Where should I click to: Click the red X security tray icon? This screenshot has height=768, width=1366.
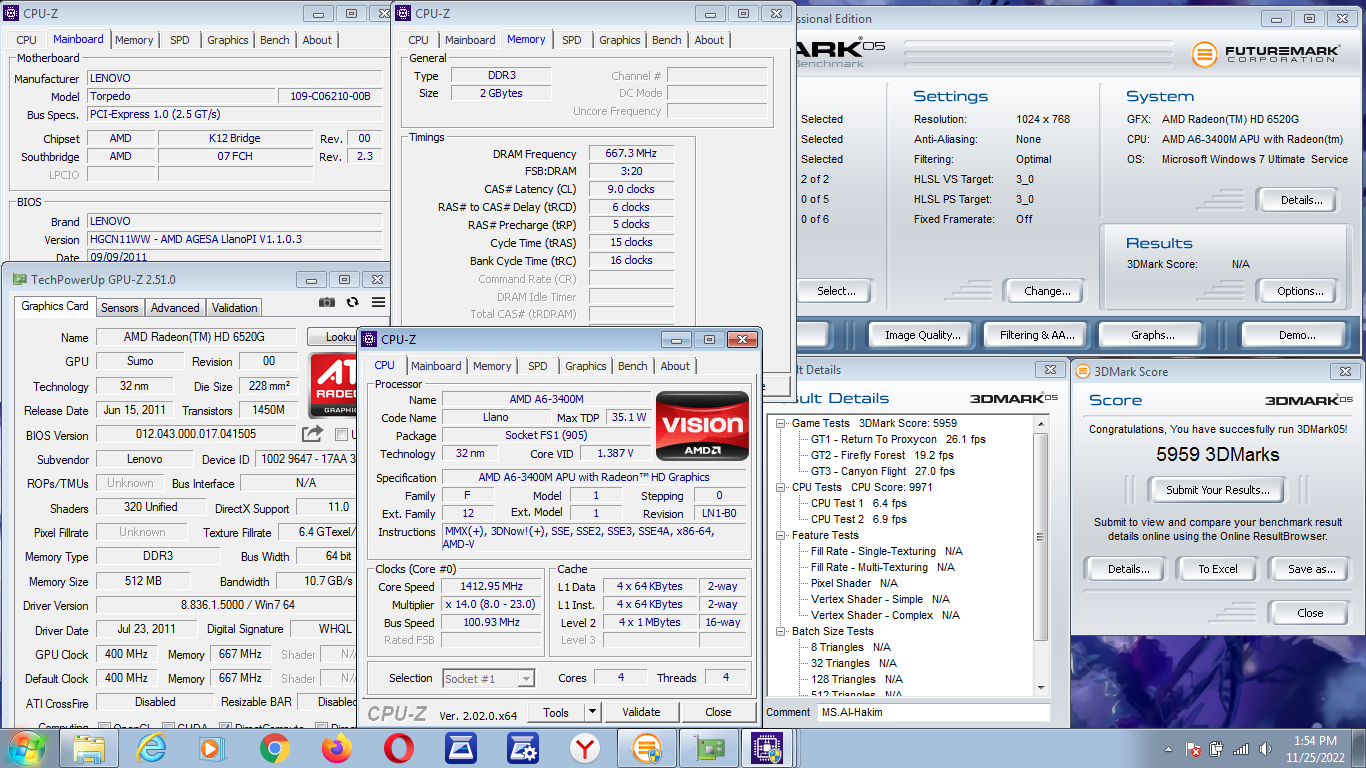click(1193, 749)
